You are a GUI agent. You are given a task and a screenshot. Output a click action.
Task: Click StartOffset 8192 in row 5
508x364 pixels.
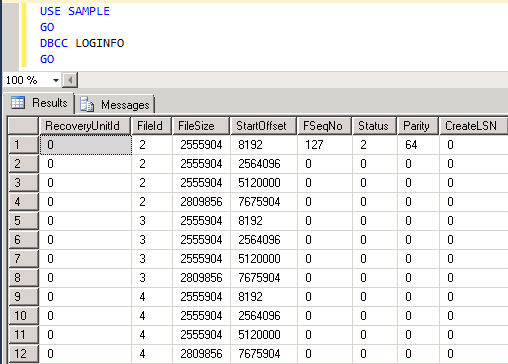click(263, 221)
